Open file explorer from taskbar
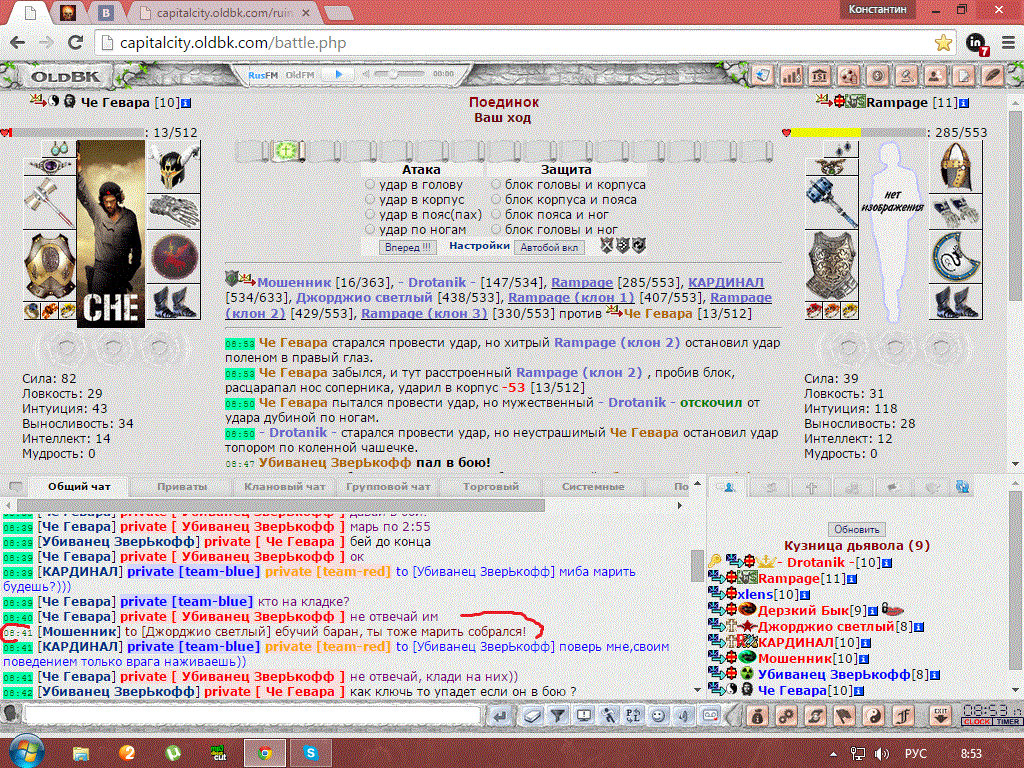Viewport: 1024px width, 768px height. (81, 753)
